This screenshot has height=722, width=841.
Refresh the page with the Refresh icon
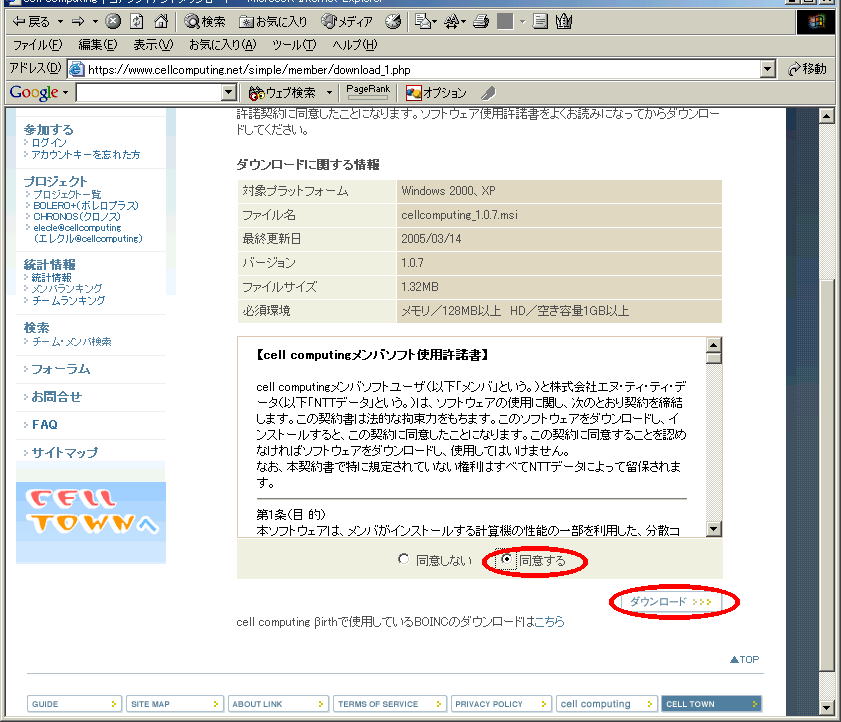coord(137,21)
